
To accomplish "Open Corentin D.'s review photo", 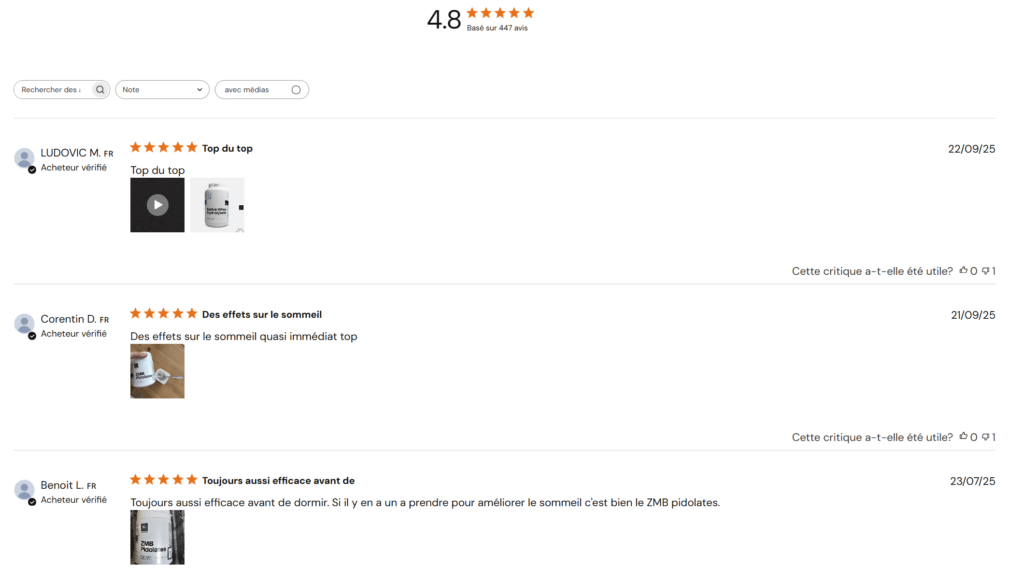I will (157, 371).
